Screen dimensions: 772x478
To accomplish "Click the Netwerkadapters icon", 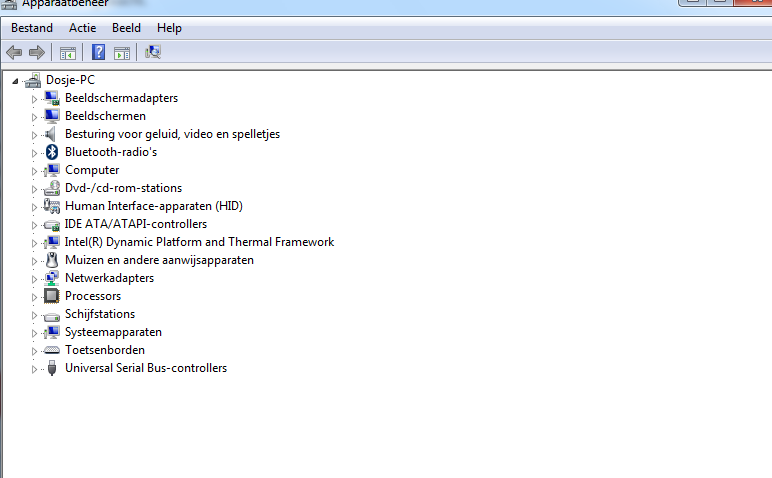I will (52, 278).
